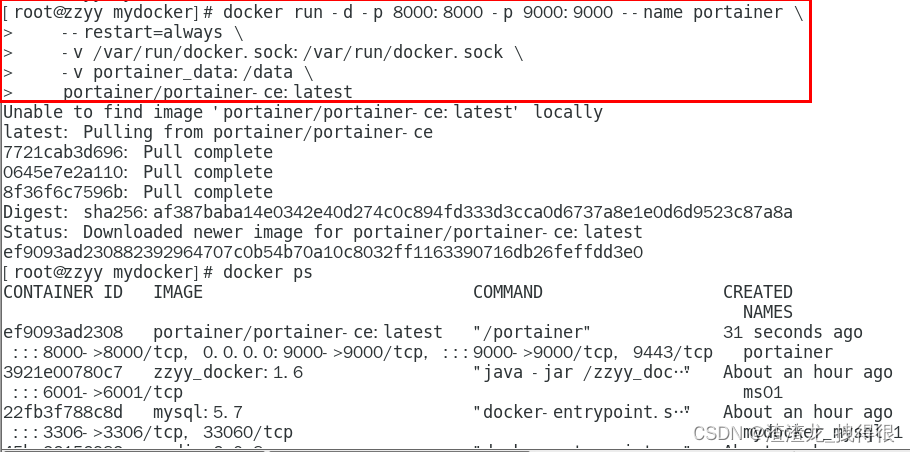Click the 8f36f6c7596b Pull complete line
This screenshot has height=452, width=910.
138,192
